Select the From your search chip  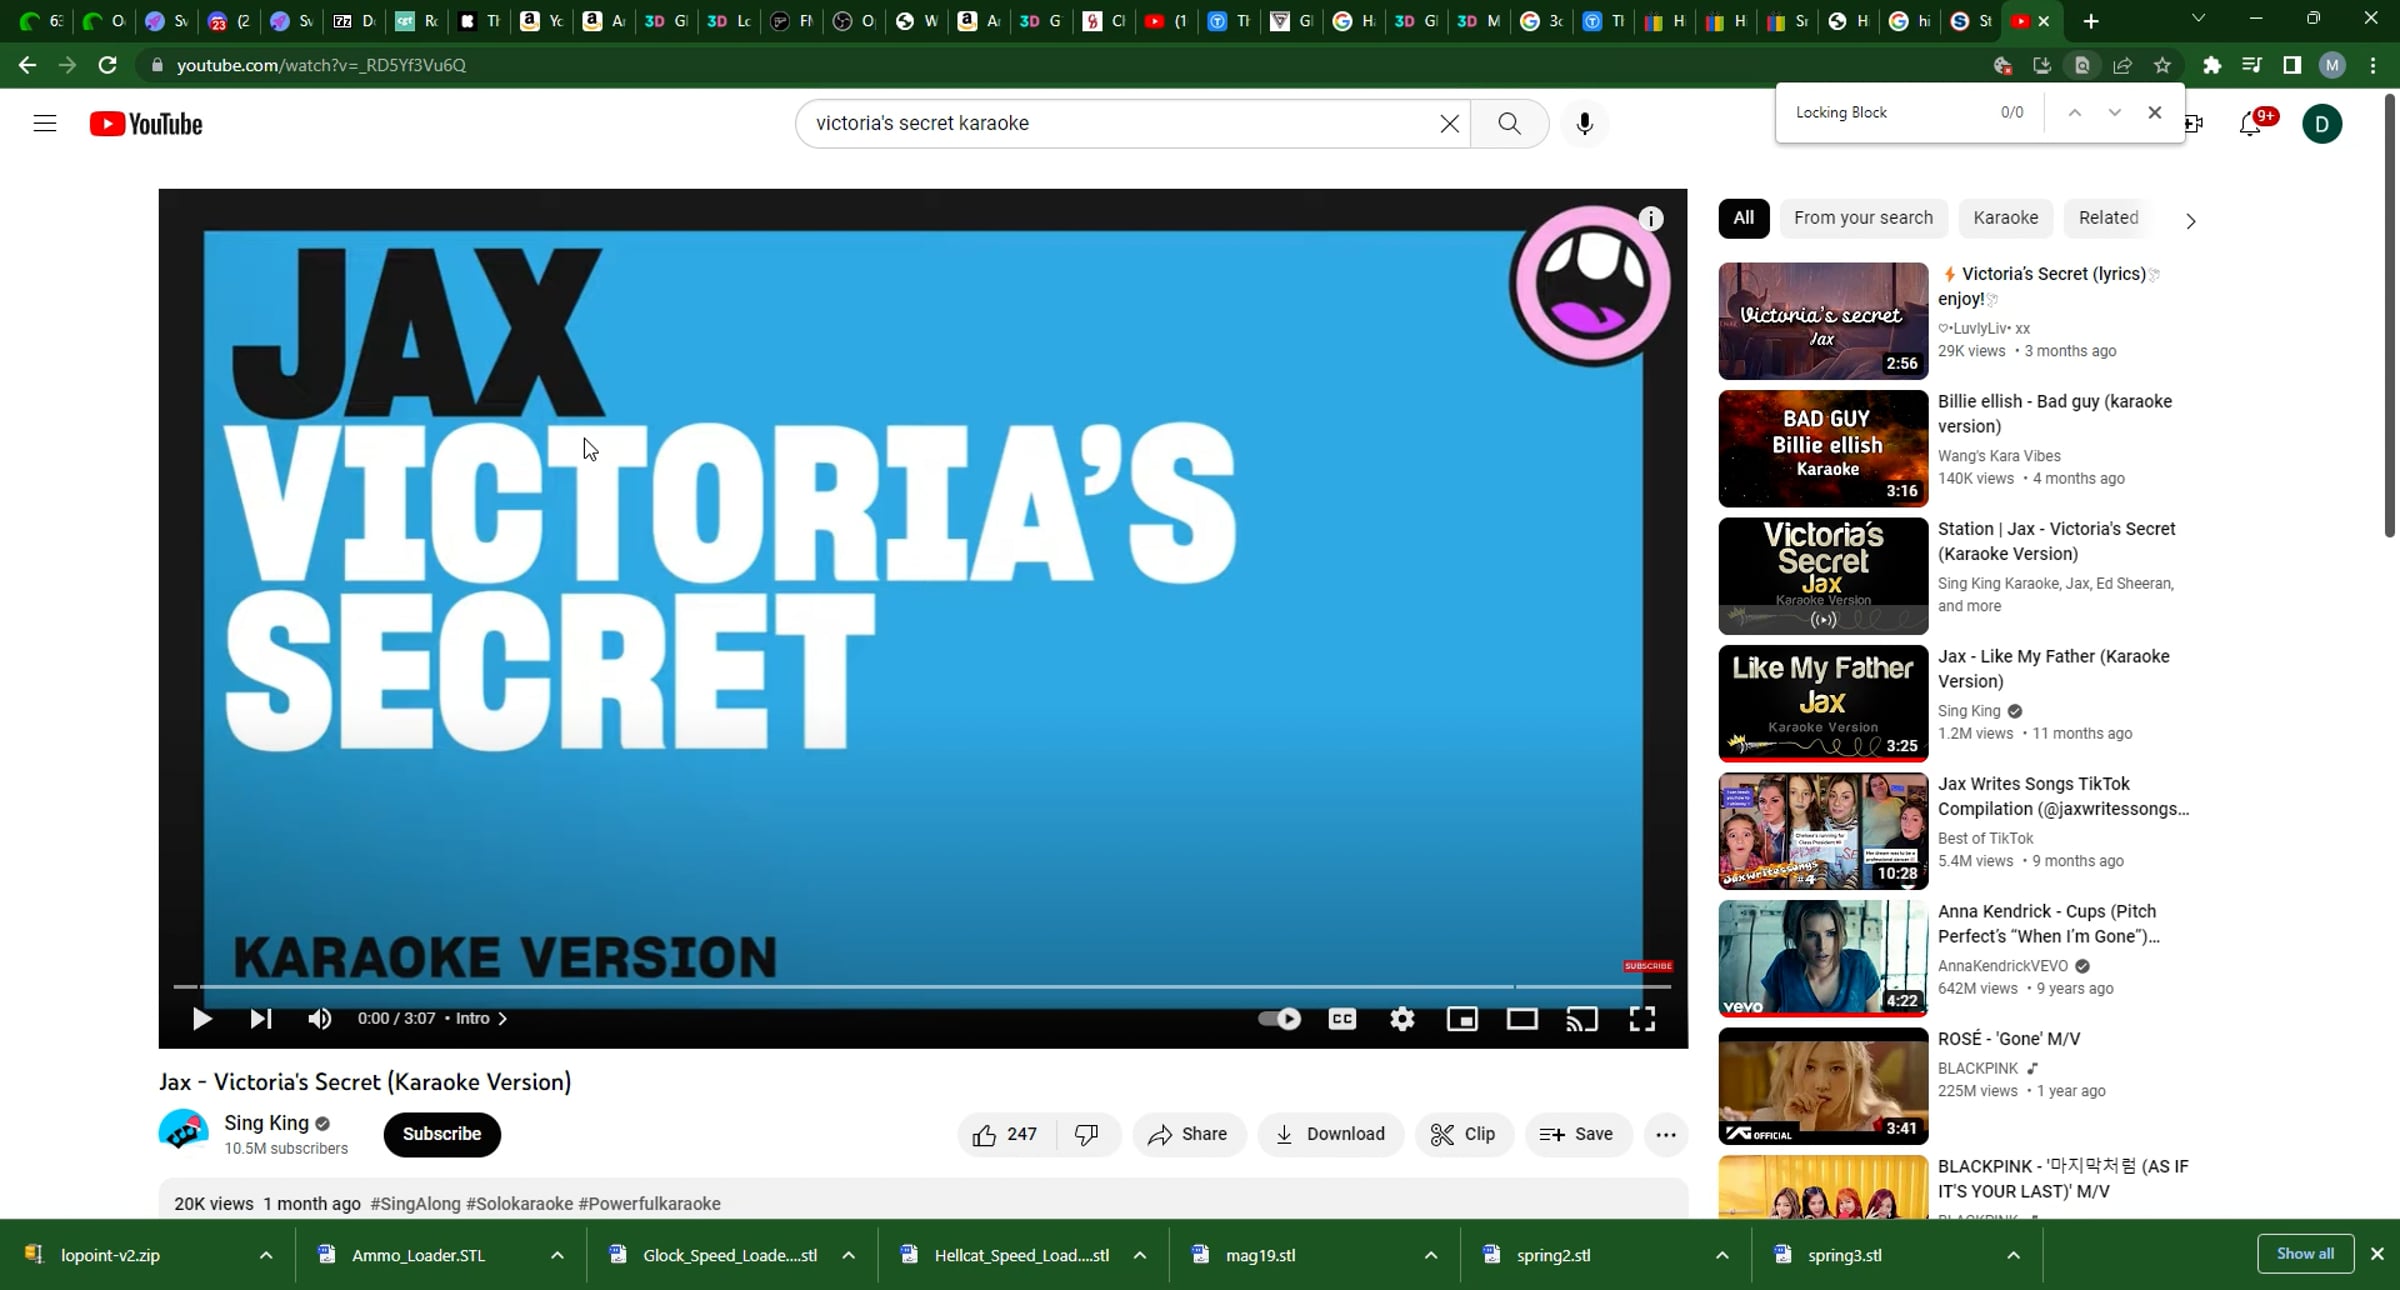1862,218
